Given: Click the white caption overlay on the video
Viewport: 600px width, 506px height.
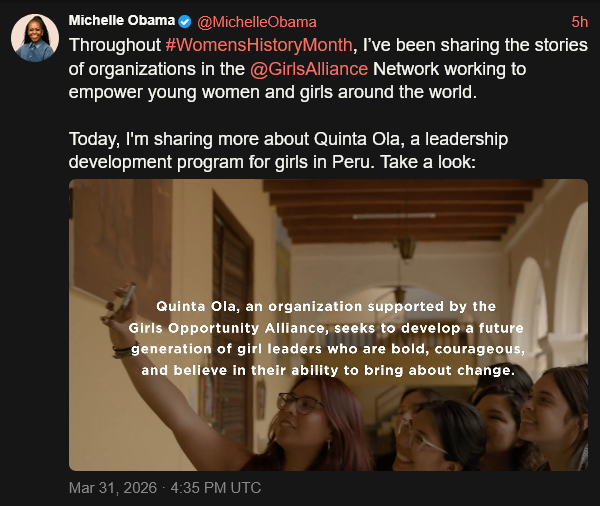Looking at the screenshot, I should pos(328,337).
